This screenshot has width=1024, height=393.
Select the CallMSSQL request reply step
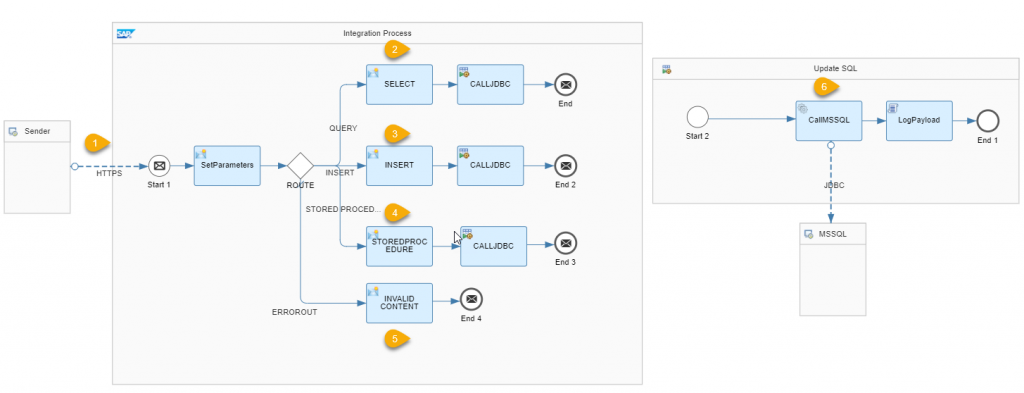click(829, 120)
